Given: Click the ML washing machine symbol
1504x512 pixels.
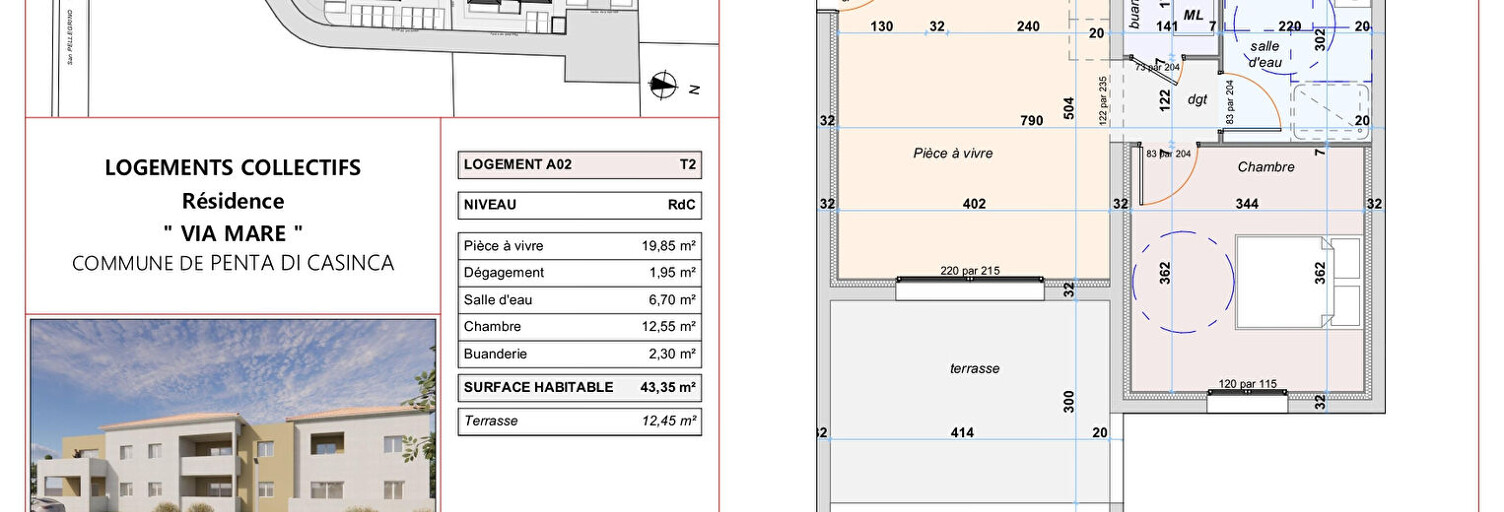Looking at the screenshot, I should tap(1193, 16).
